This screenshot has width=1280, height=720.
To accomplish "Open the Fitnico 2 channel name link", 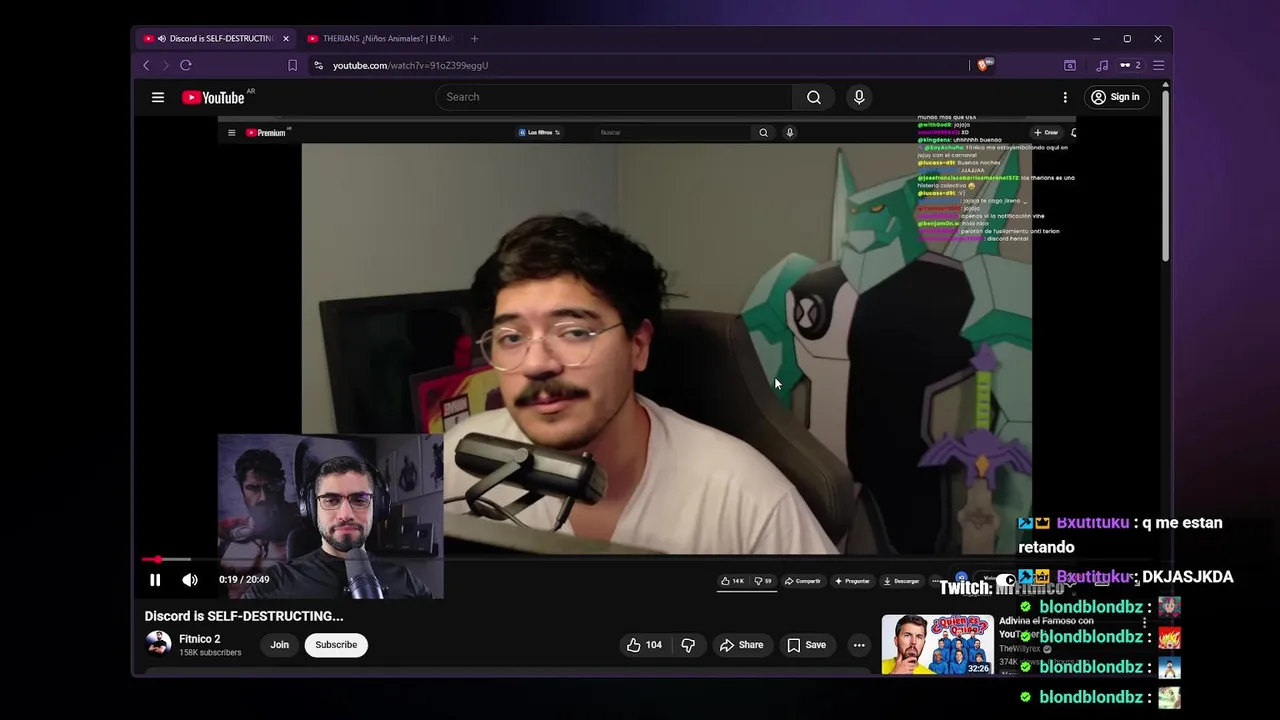I will 200,639.
